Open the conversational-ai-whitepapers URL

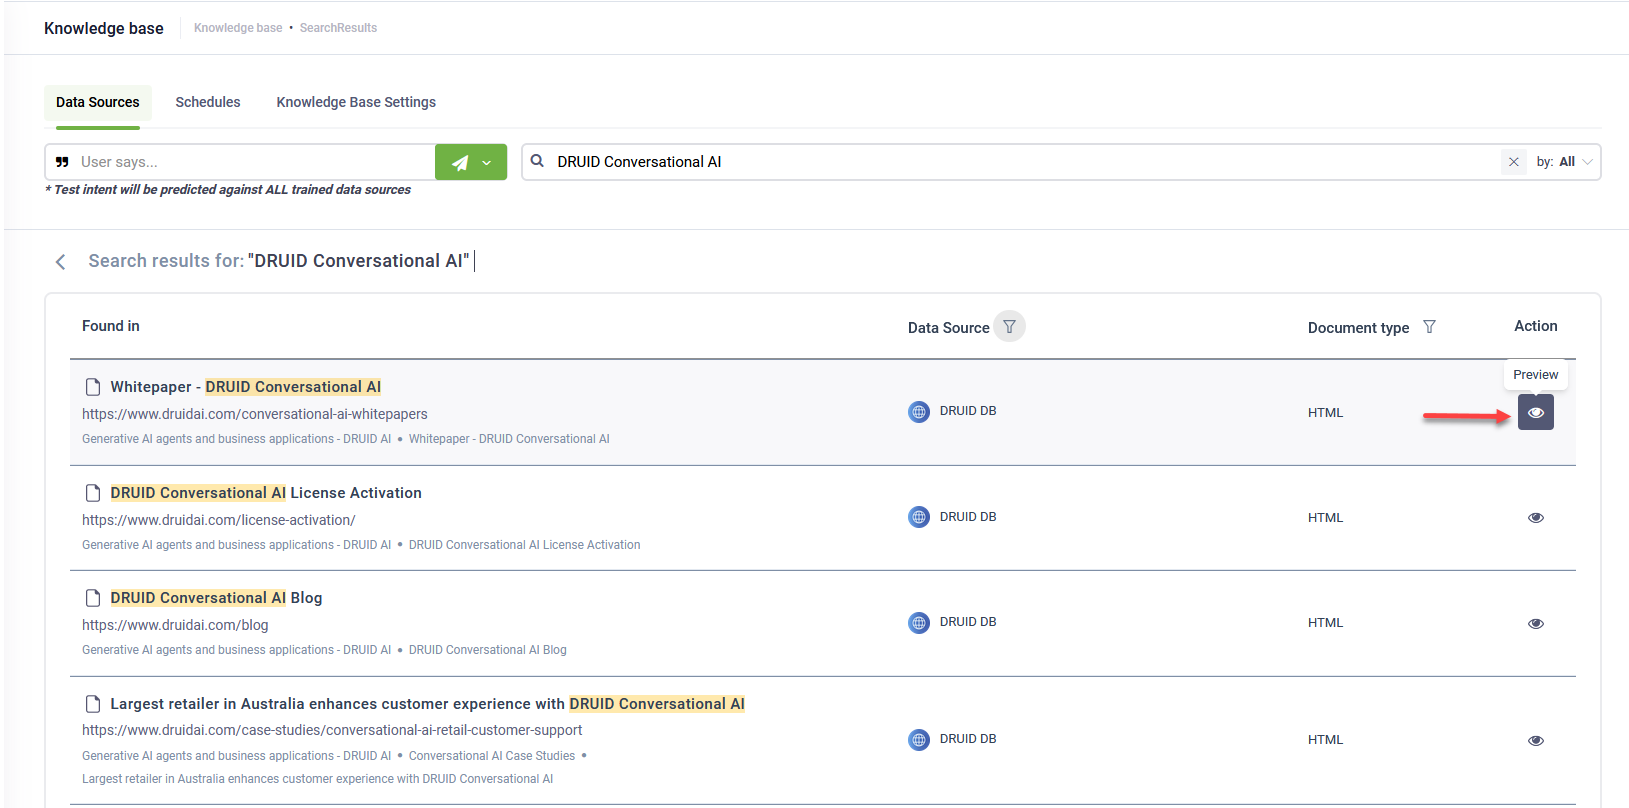click(255, 414)
